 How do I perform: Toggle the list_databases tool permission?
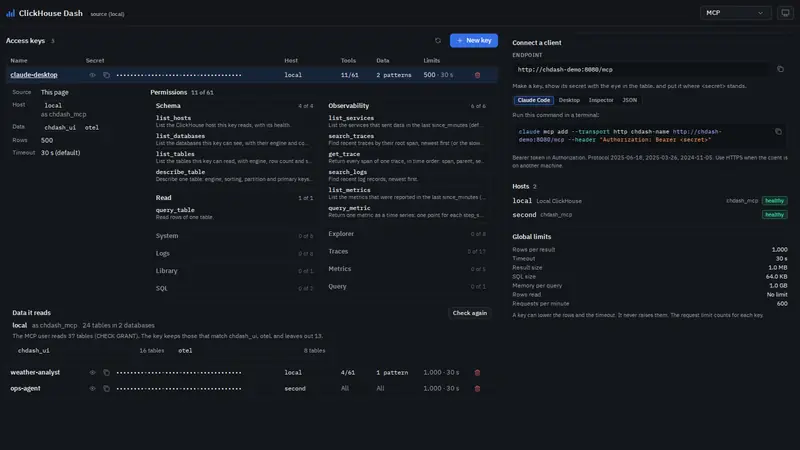[234, 139]
